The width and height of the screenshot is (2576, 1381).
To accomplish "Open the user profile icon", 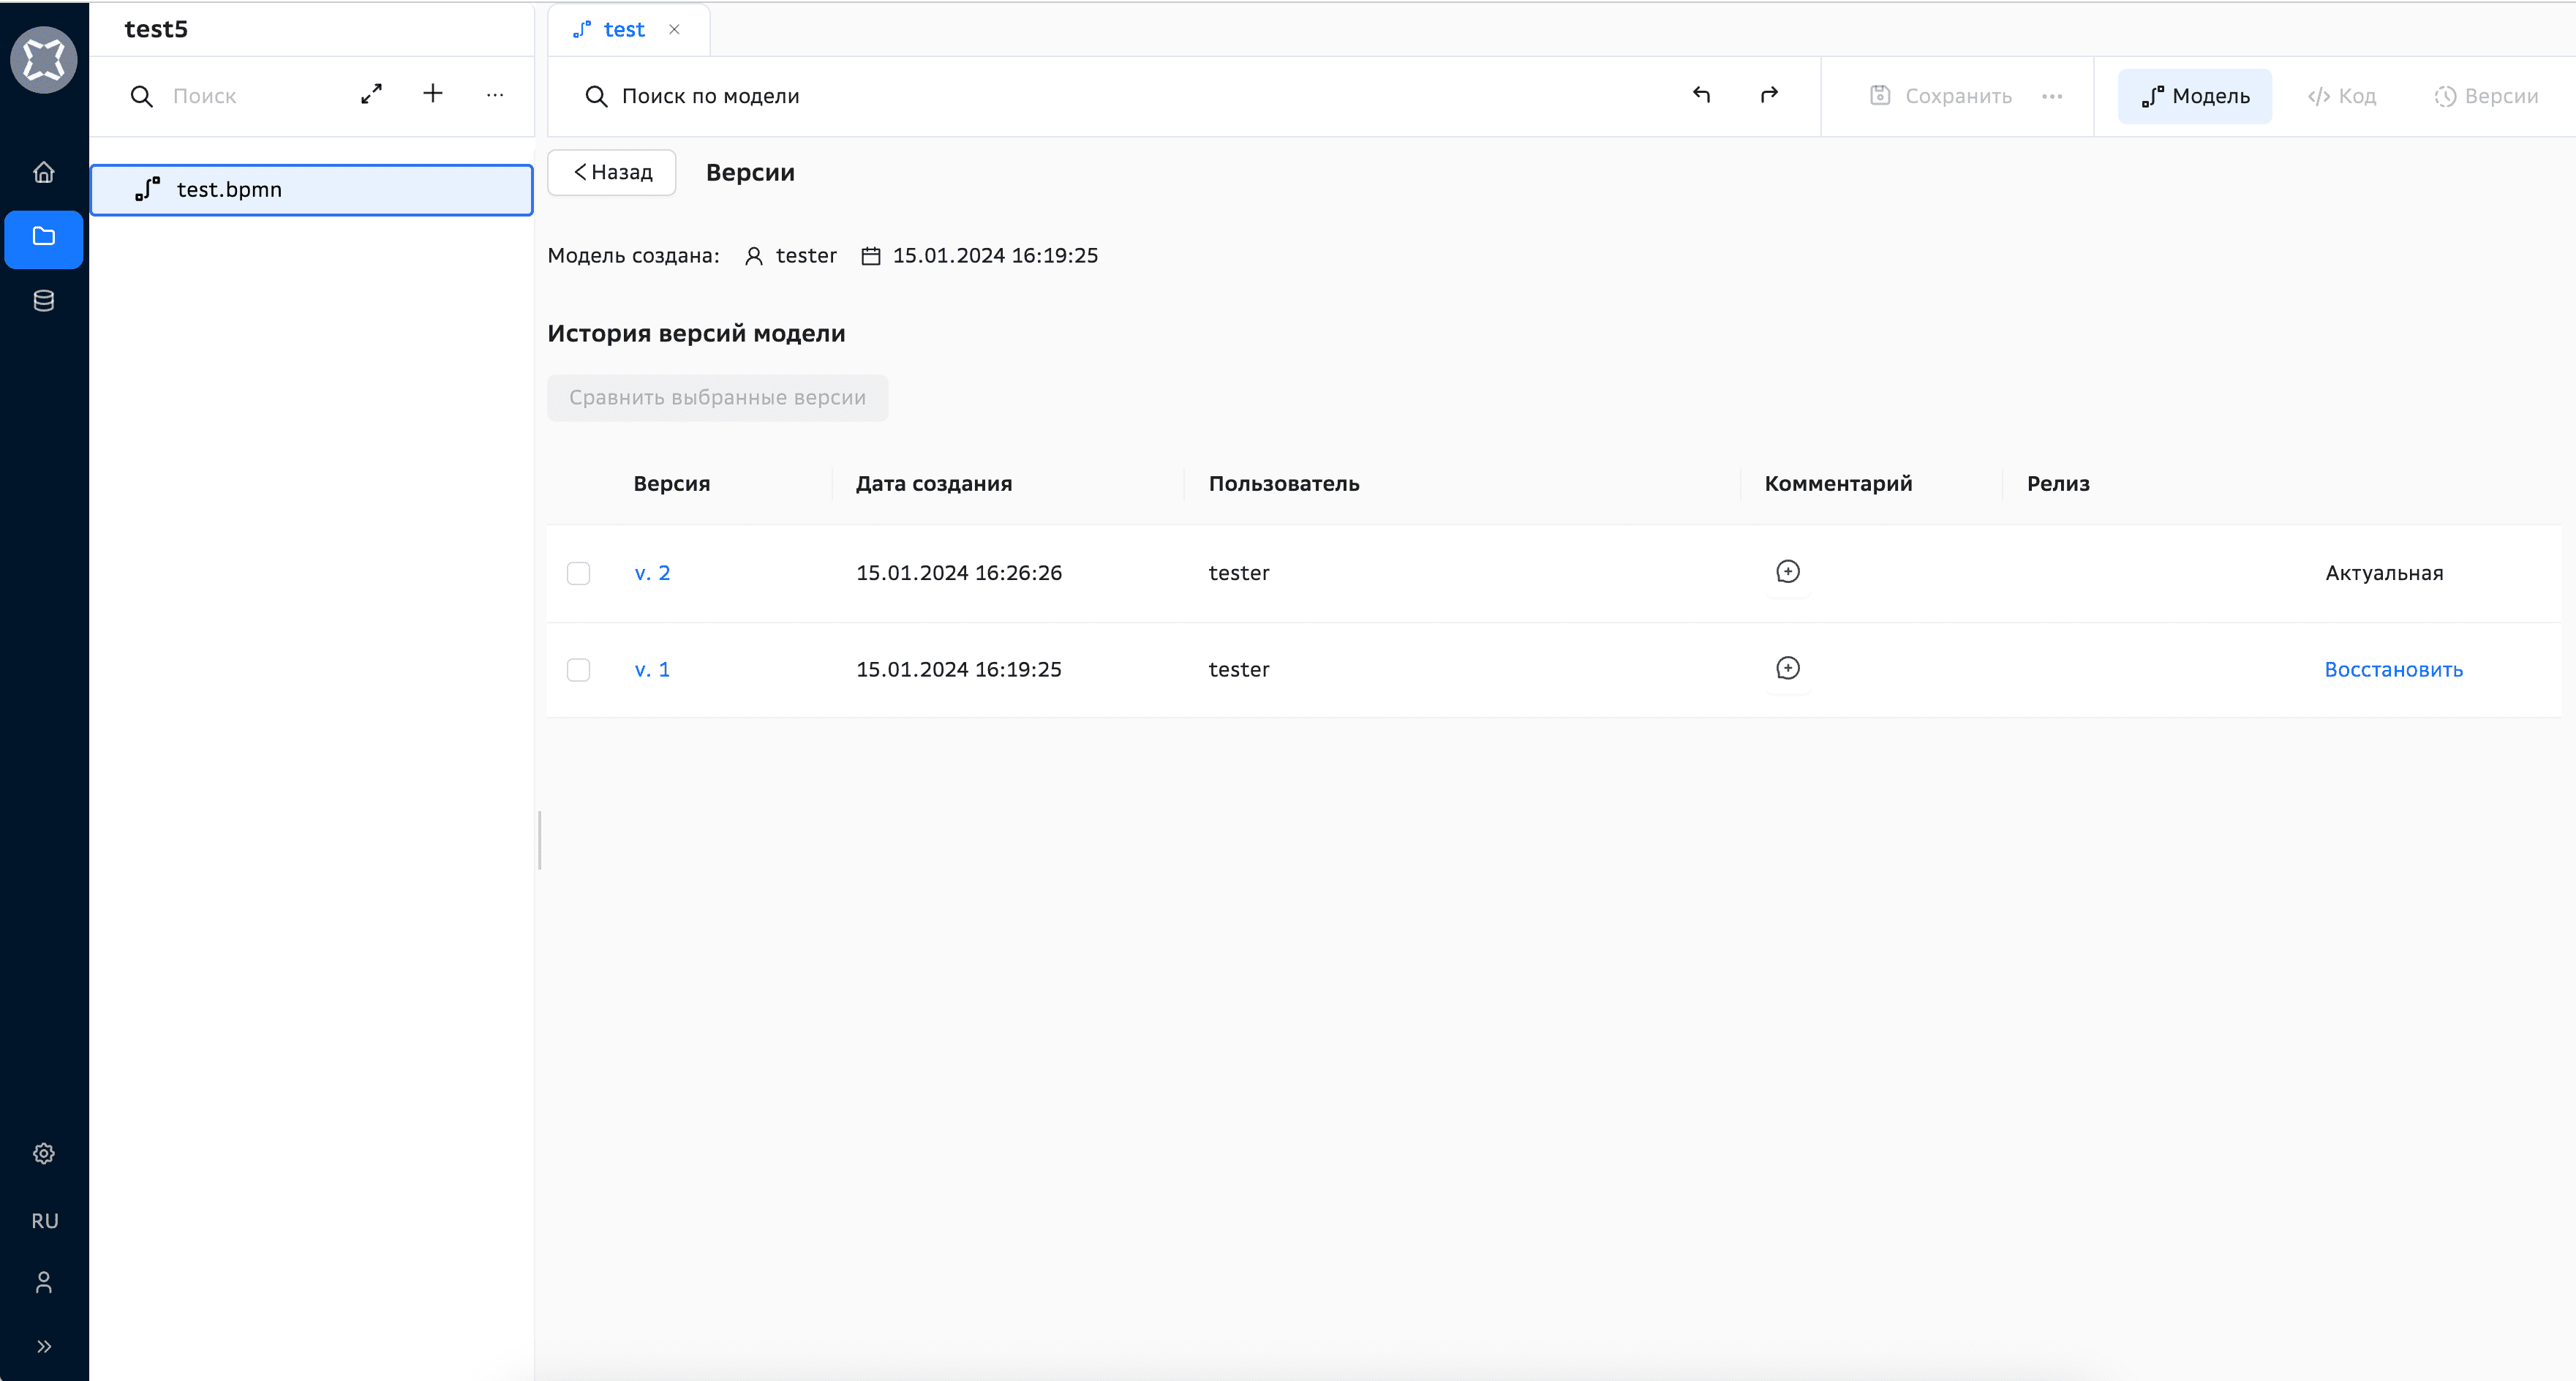I will click(43, 1282).
